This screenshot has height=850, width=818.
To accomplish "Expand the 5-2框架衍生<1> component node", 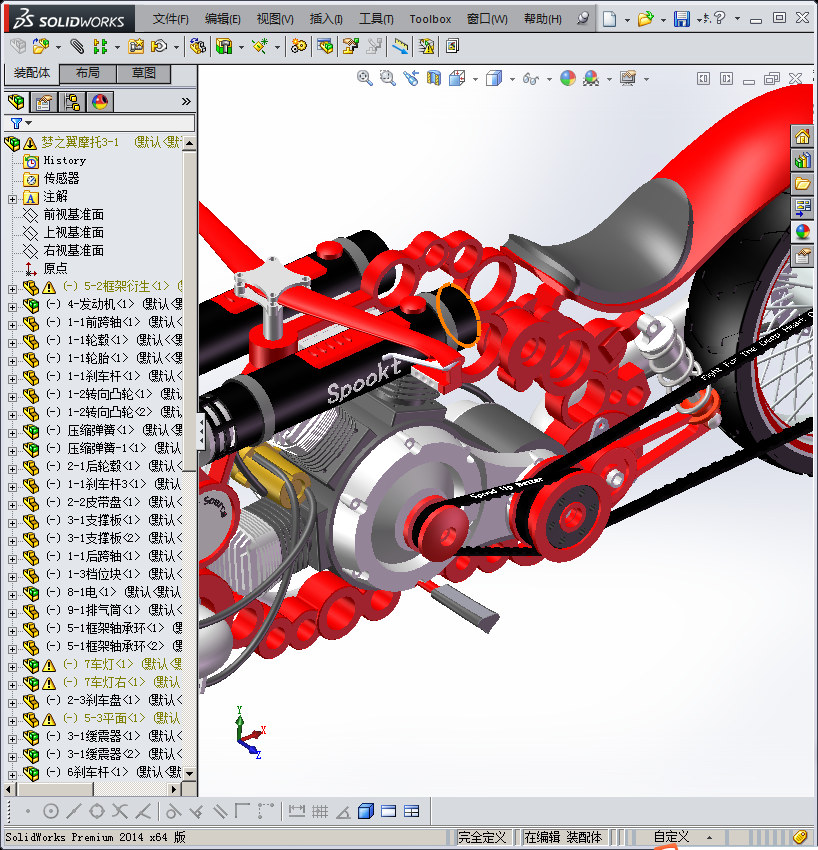I will (12, 289).
